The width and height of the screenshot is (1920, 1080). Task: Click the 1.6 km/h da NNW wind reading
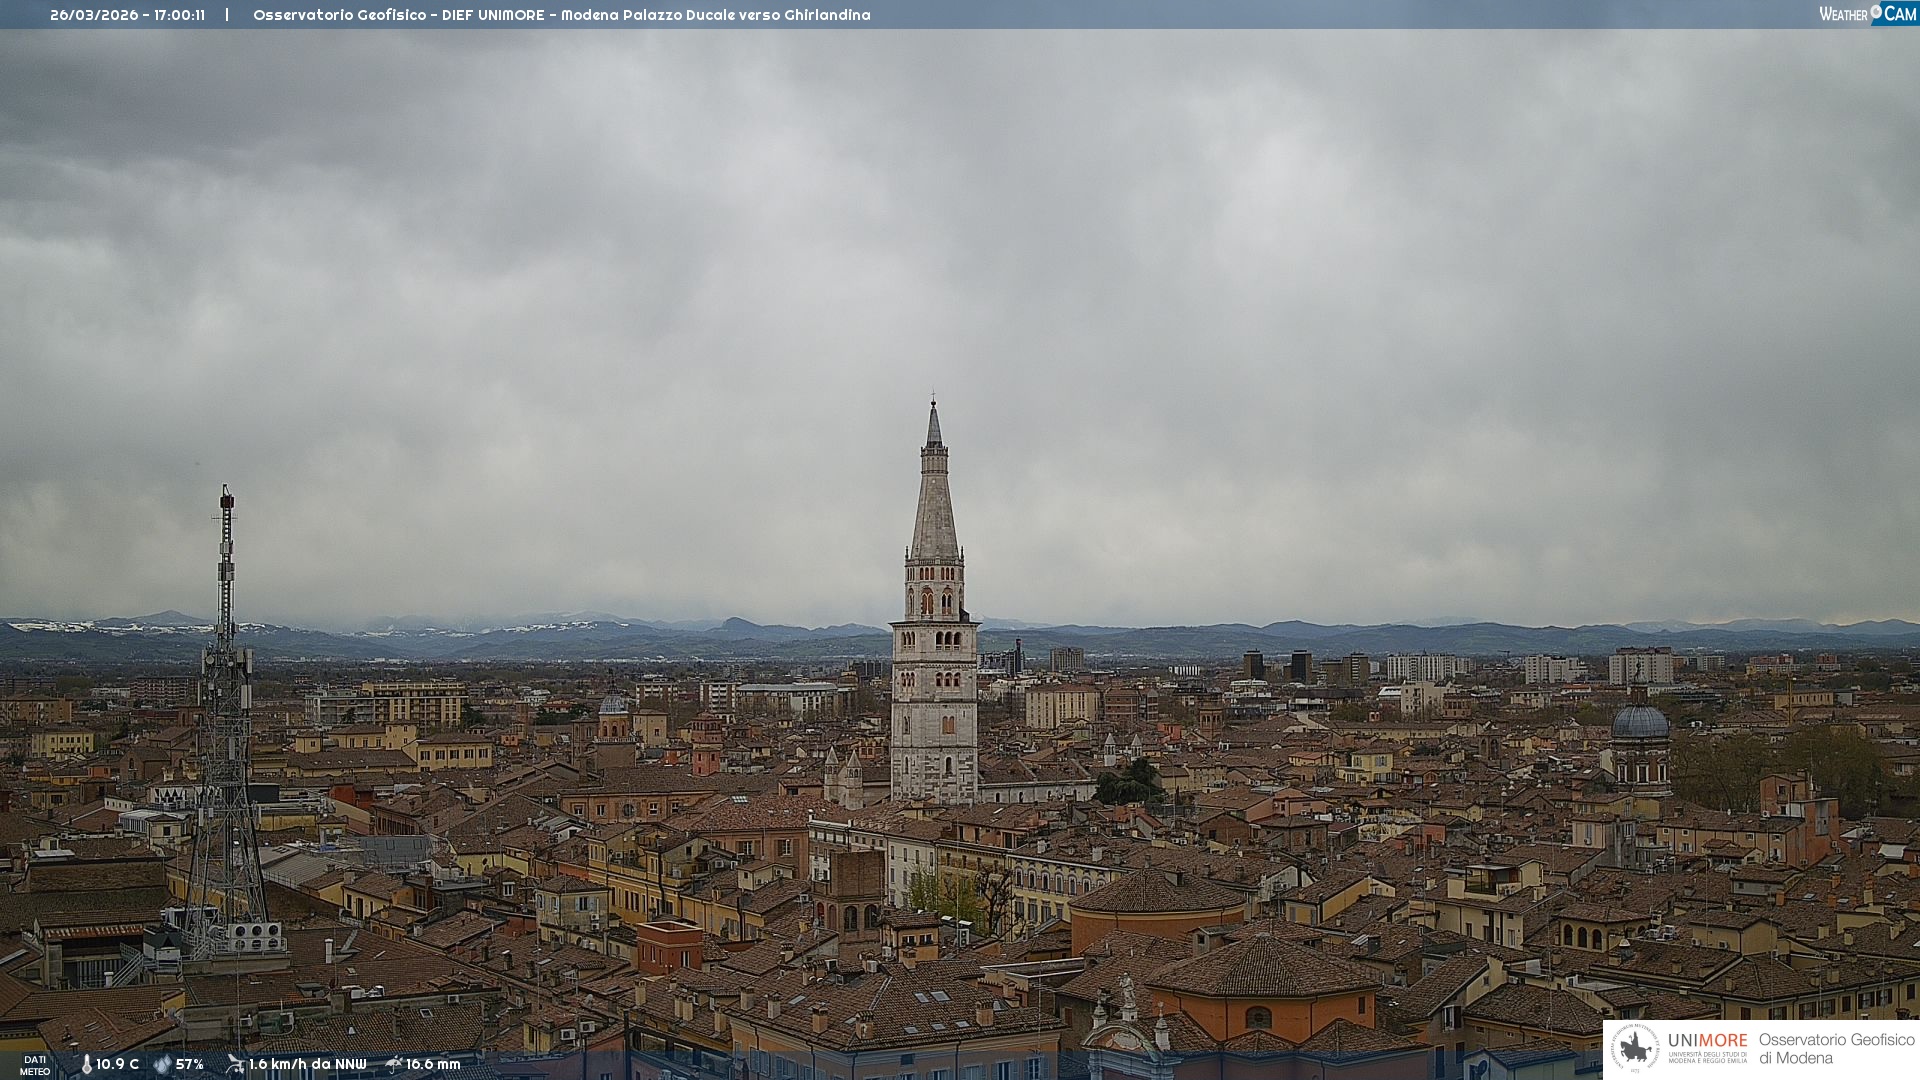tap(307, 1064)
